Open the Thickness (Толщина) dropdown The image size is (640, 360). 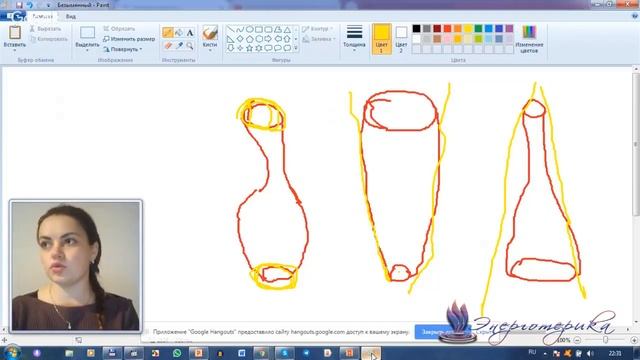pyautogui.click(x=354, y=38)
